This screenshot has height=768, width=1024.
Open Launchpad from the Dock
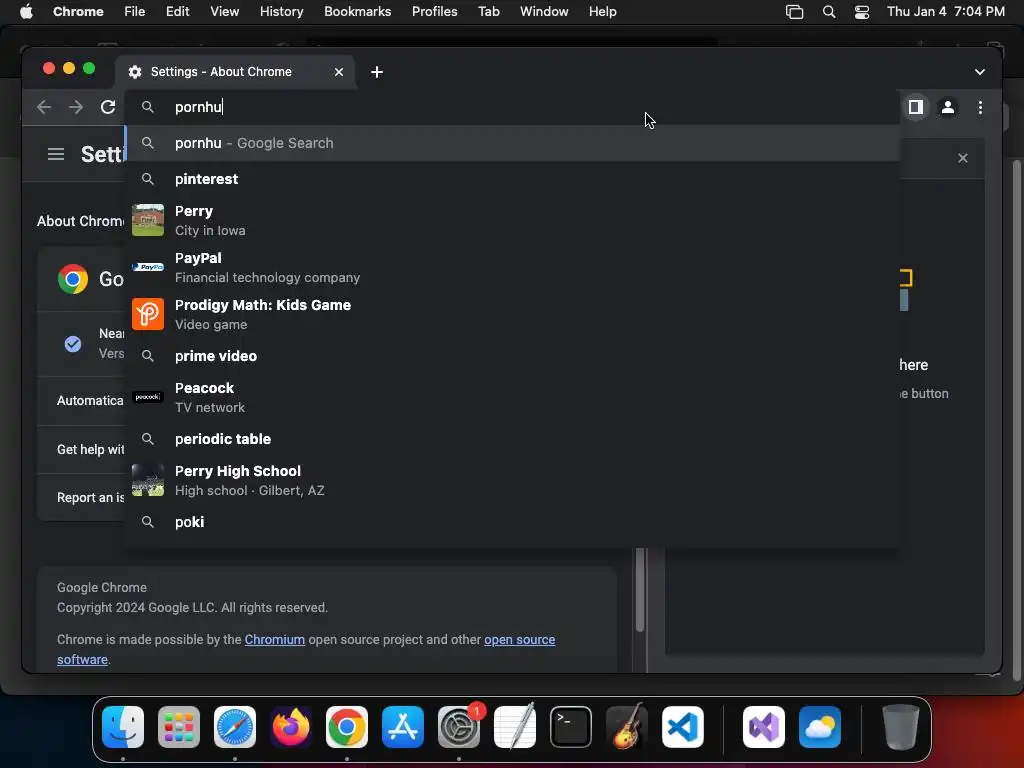tap(179, 727)
